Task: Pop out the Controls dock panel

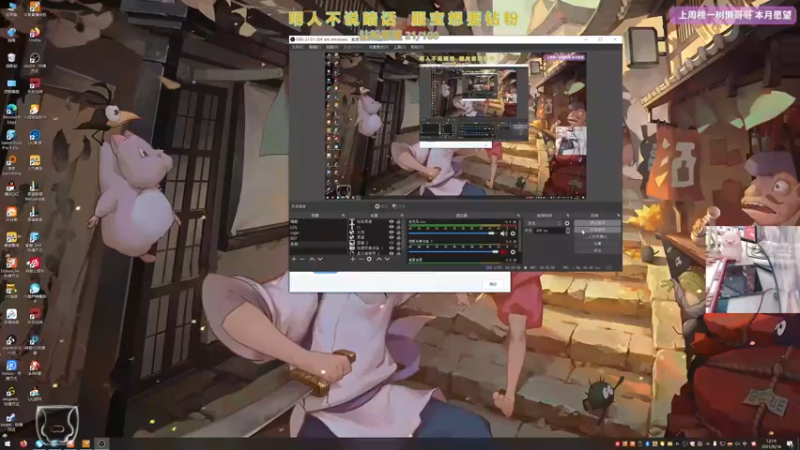Action: point(618,215)
